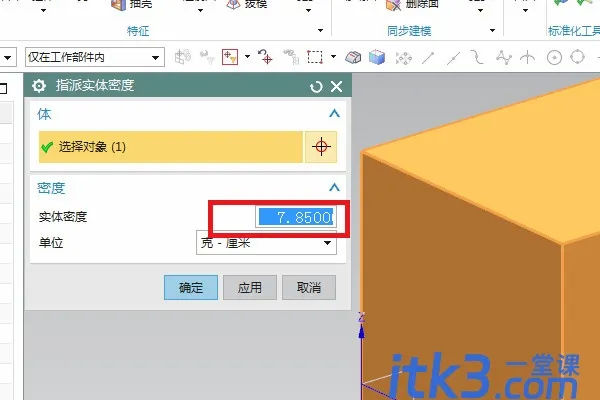Open the 单位 dropdown showing 克 - 厘米
This screenshot has width=600, height=400.
click(266, 243)
